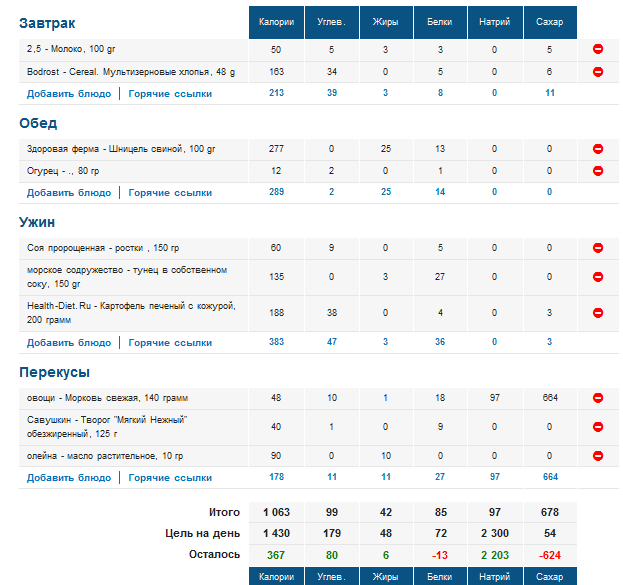Click the remaining sugar value -624
Screen dimensions: 623x585
[550, 555]
